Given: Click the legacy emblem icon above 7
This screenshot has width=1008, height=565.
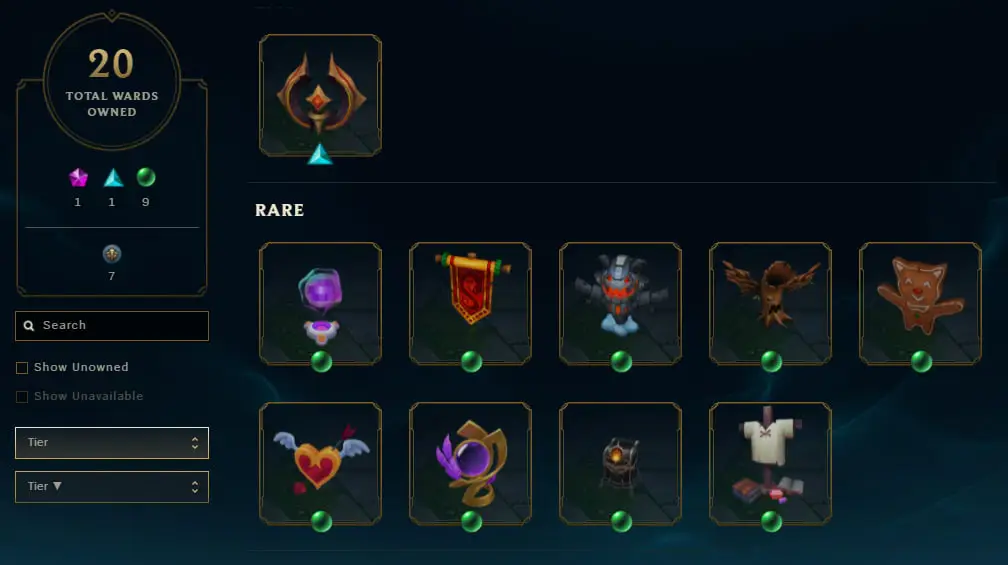Looking at the screenshot, I should [112, 254].
